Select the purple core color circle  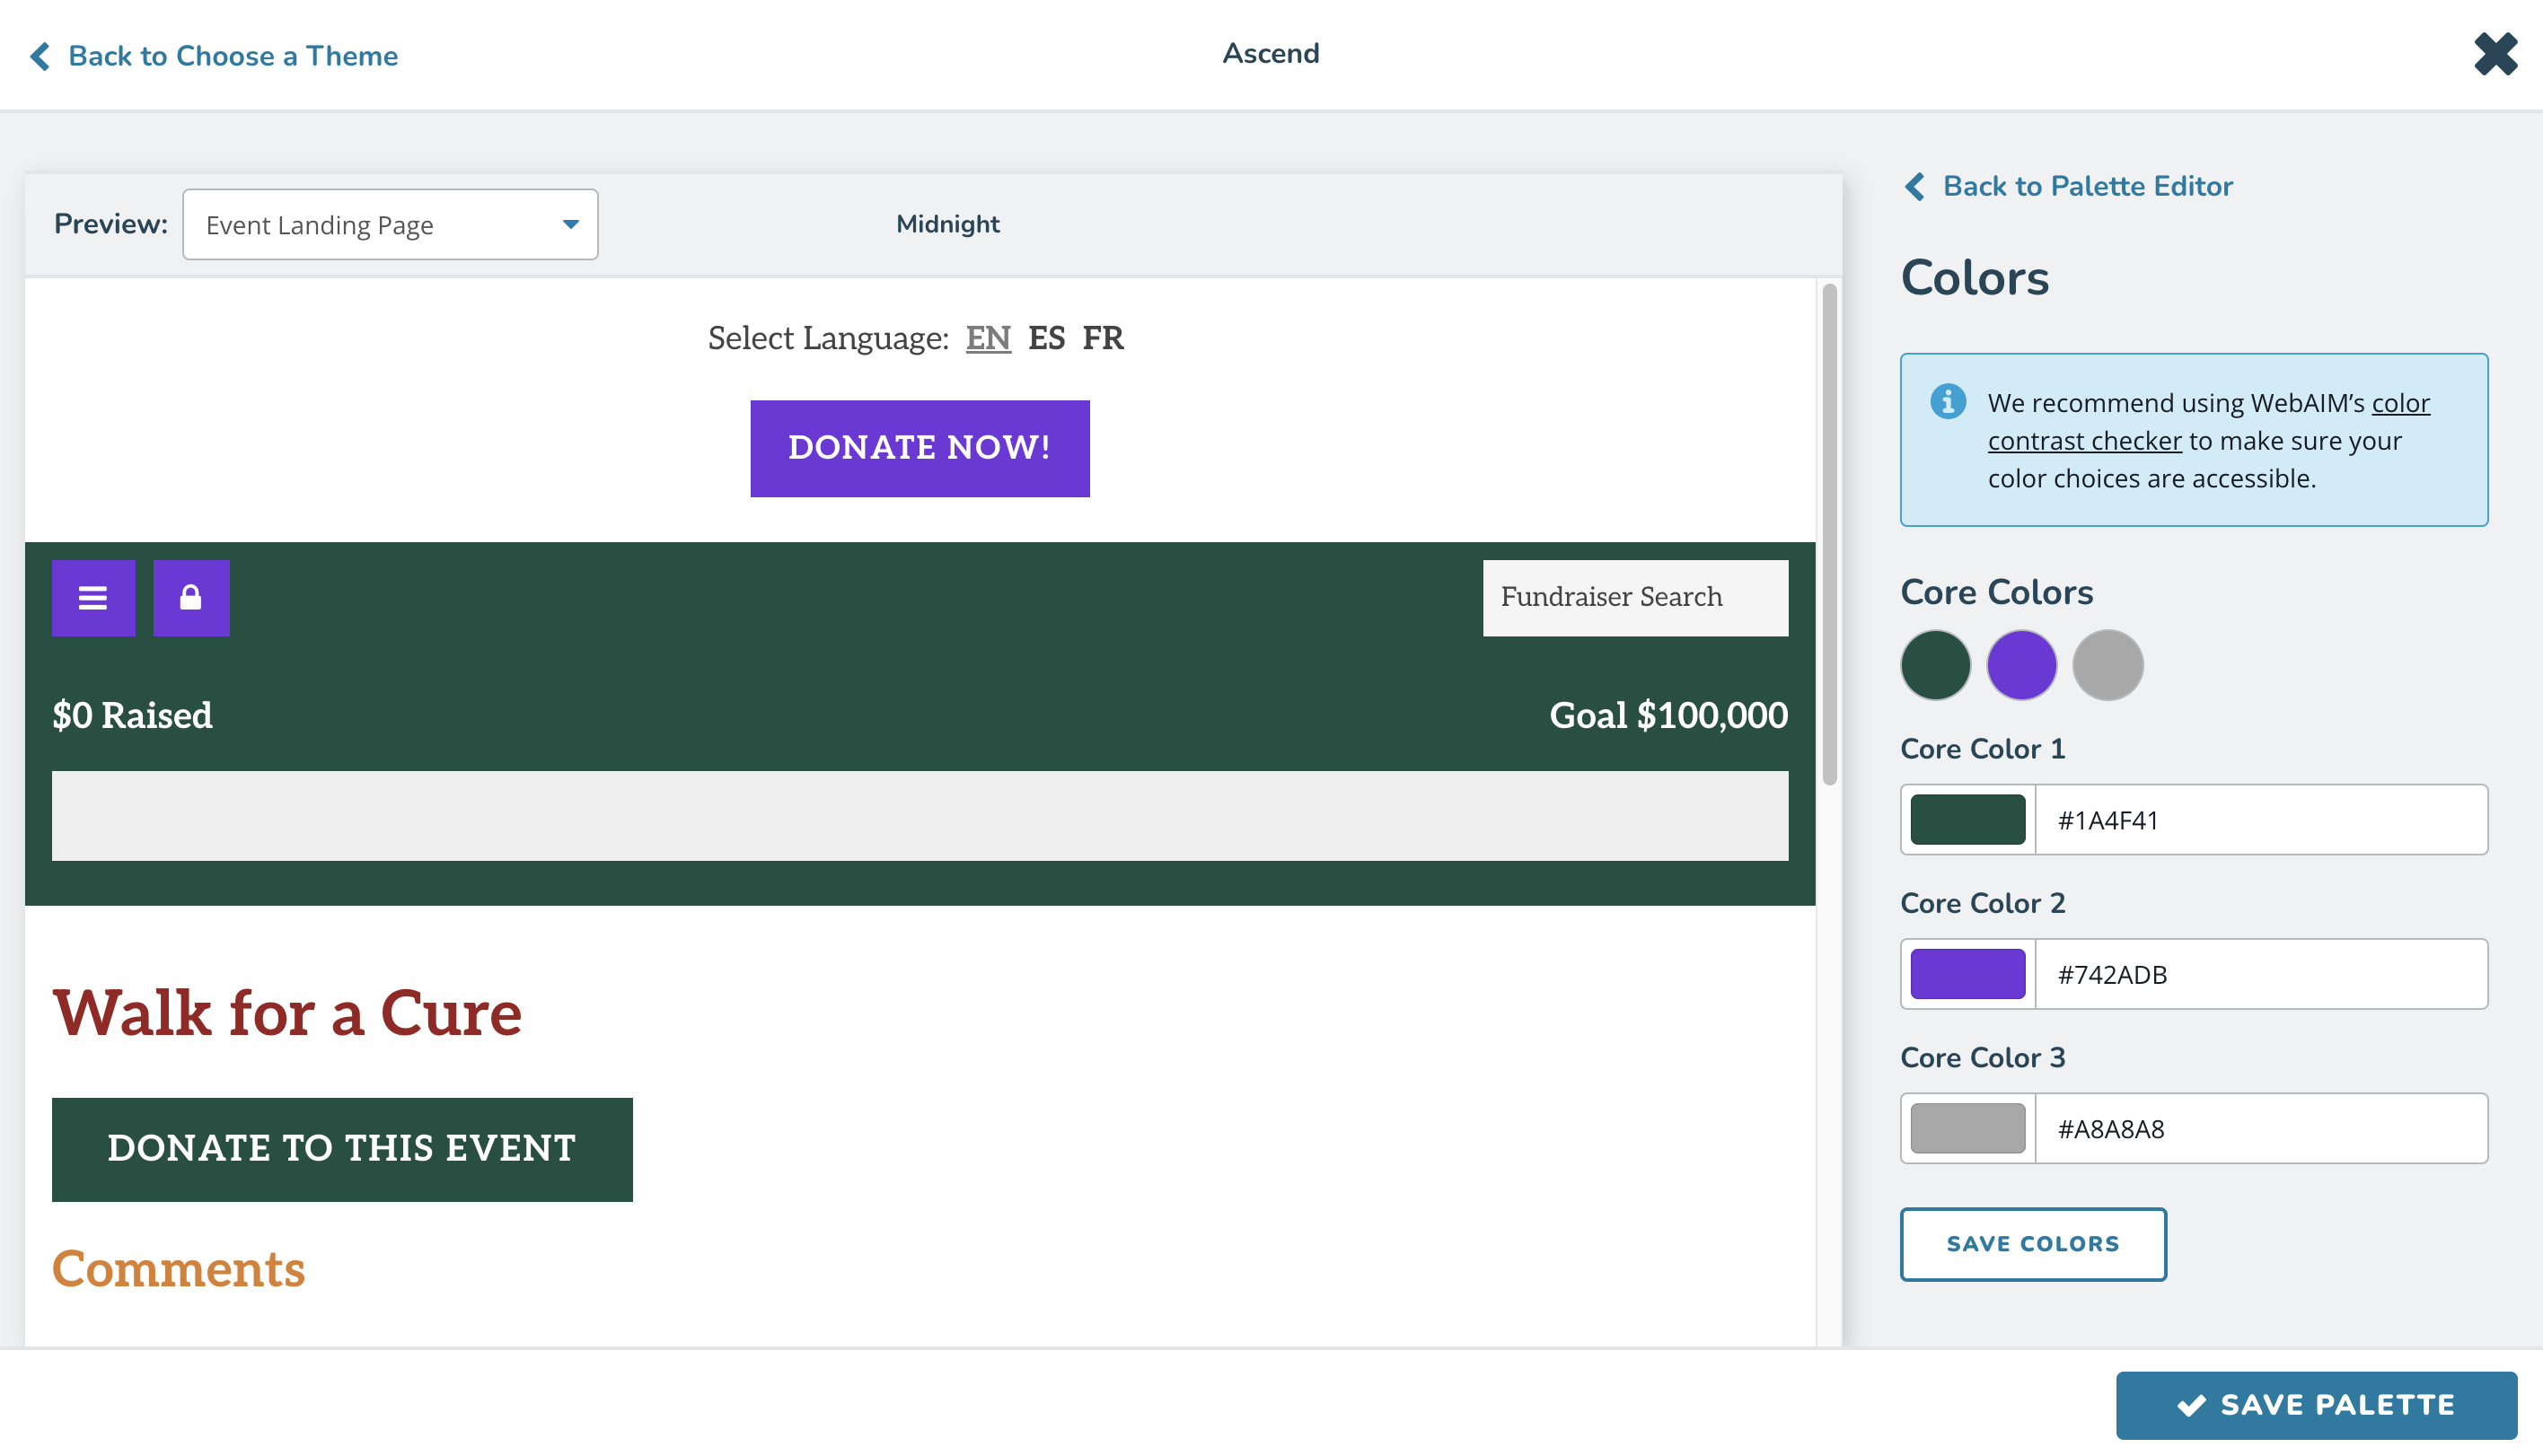2021,665
